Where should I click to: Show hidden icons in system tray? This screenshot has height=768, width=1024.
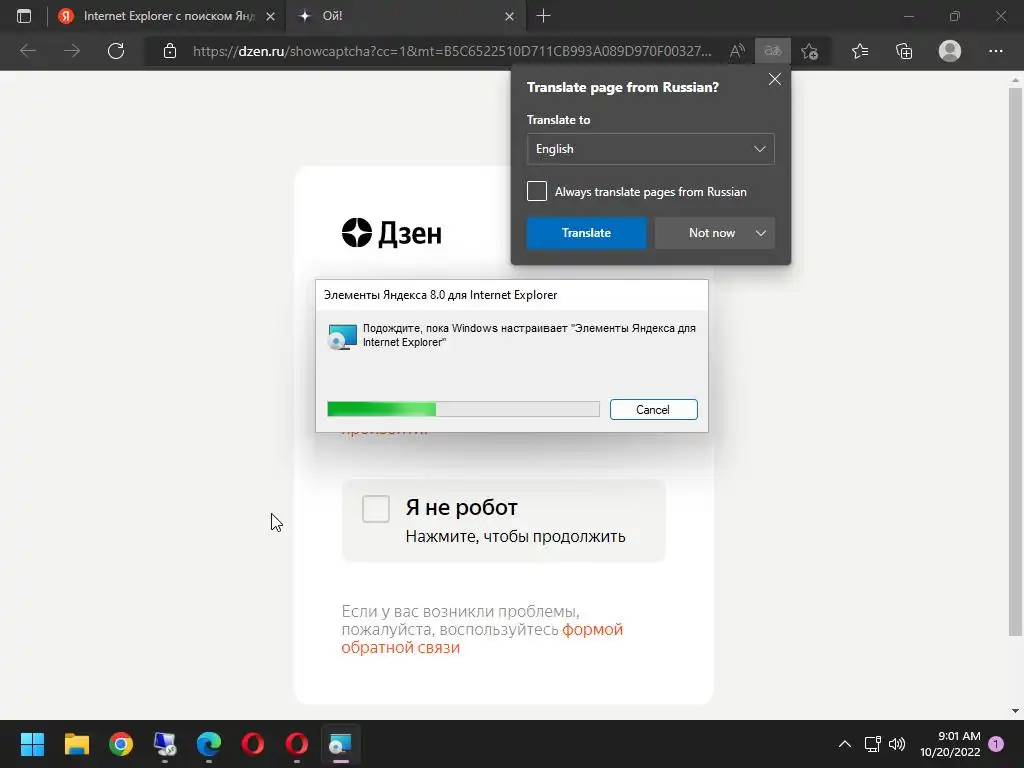[844, 744]
